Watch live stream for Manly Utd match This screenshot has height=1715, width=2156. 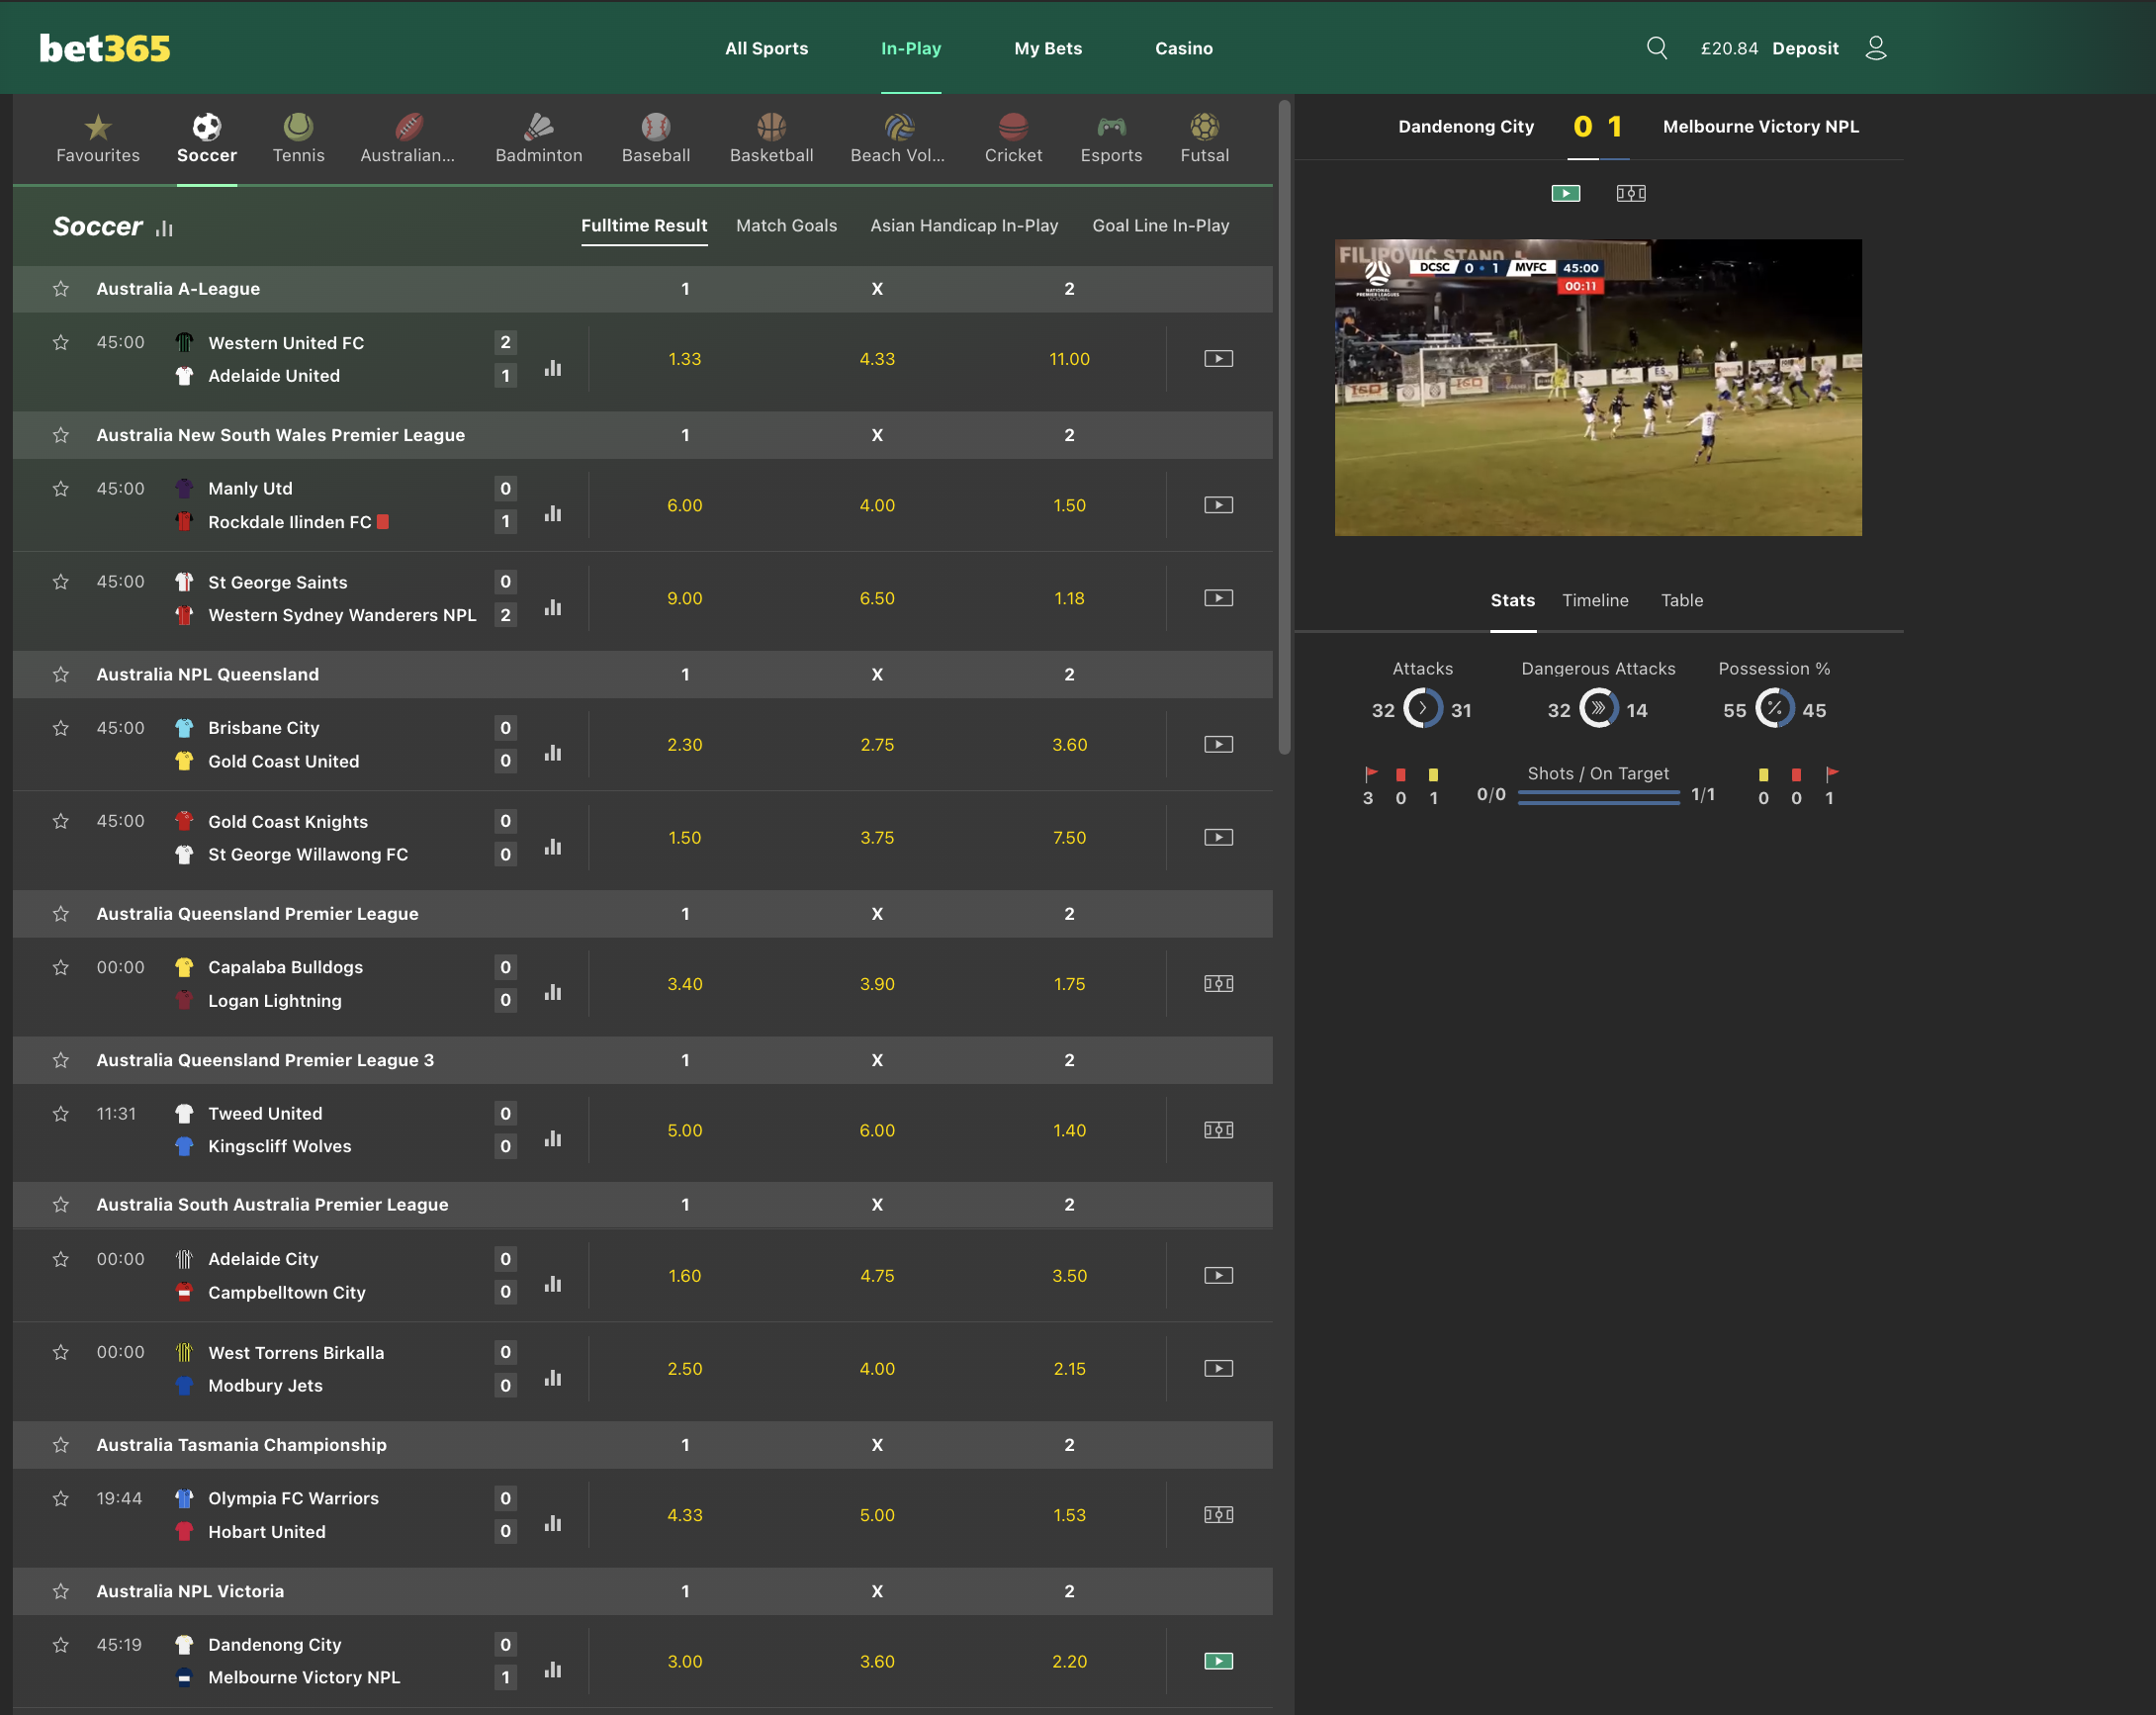1218,505
